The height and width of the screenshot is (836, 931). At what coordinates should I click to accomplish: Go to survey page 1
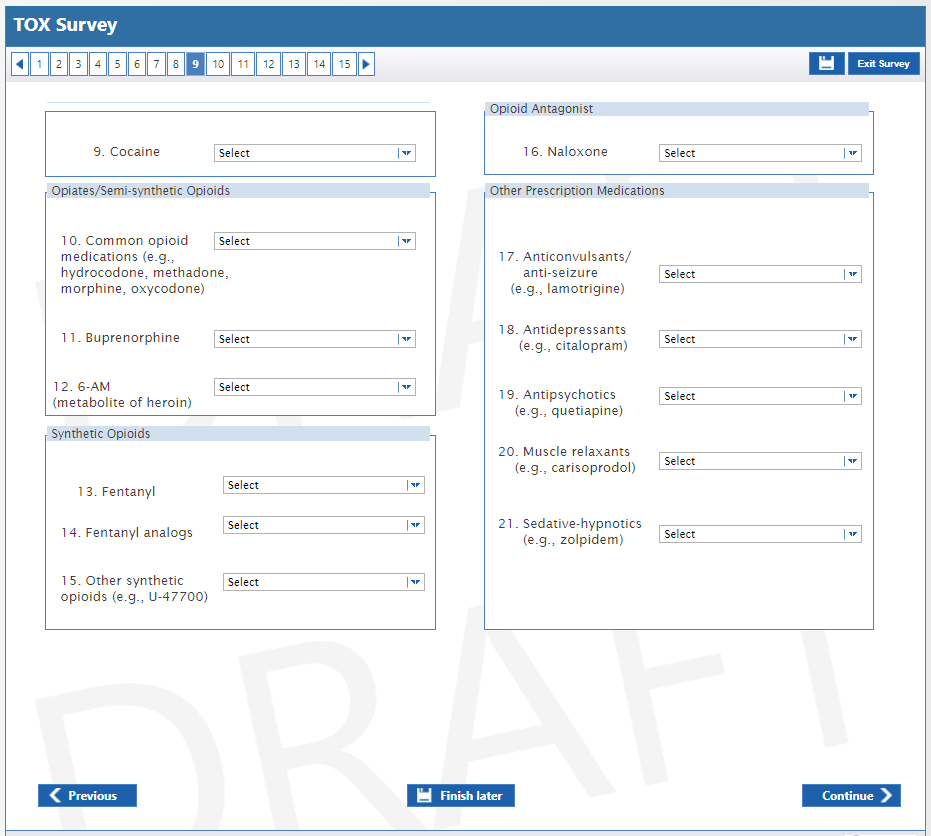click(39, 64)
